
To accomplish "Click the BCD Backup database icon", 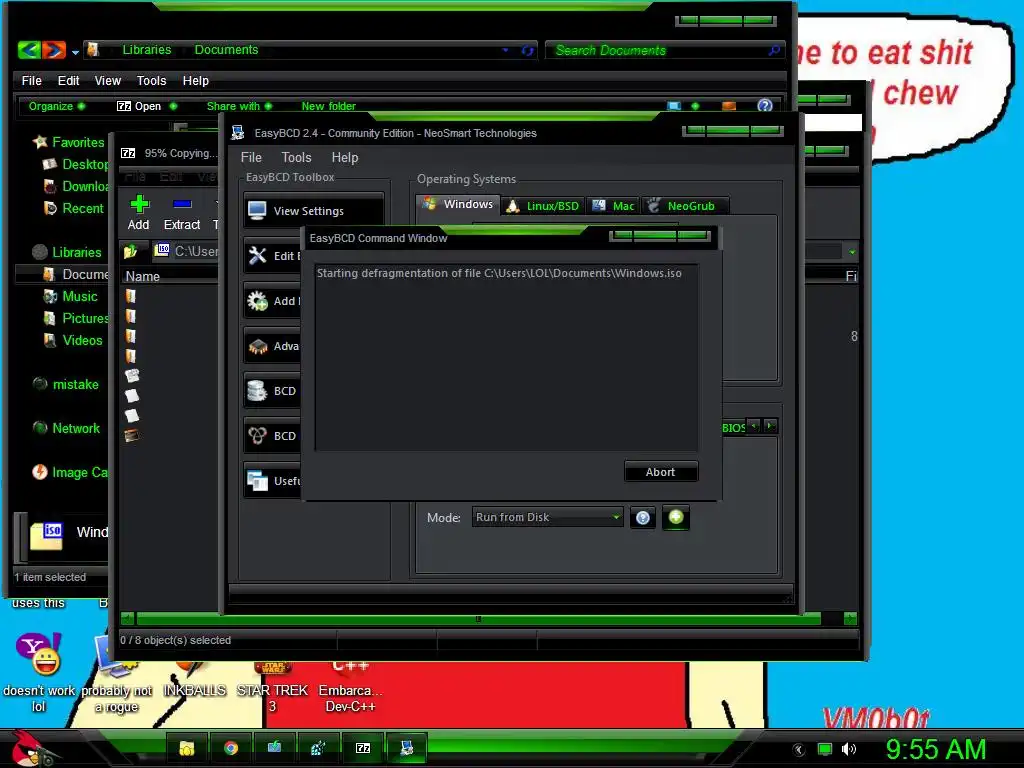I will pos(257,391).
